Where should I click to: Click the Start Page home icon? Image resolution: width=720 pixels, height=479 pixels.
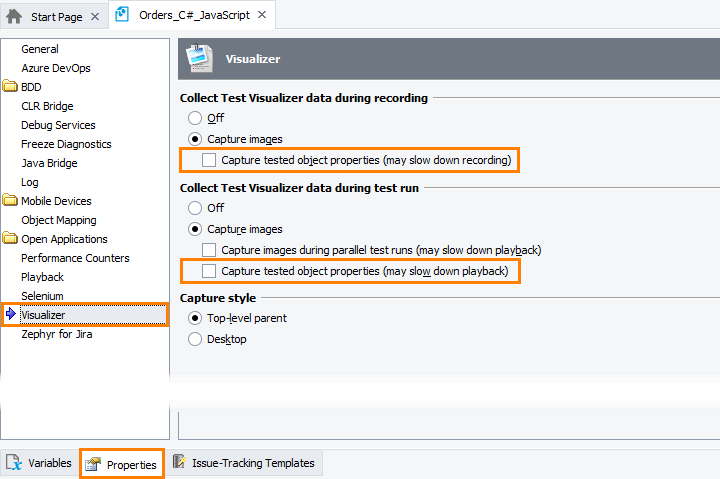[14, 17]
